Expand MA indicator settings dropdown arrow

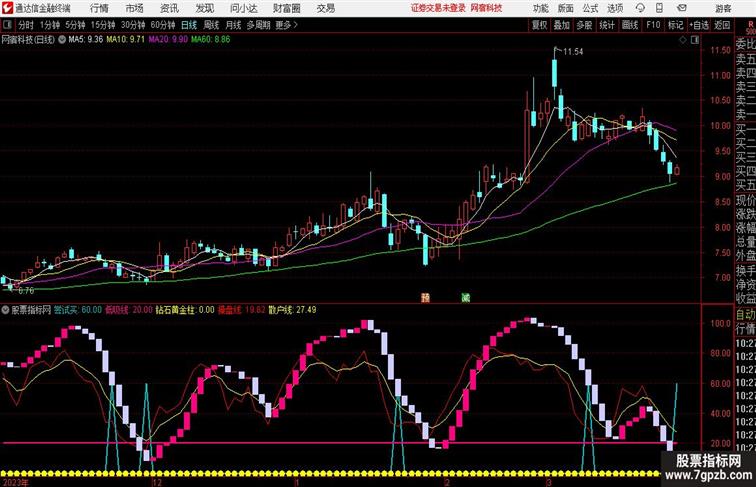coord(62,40)
